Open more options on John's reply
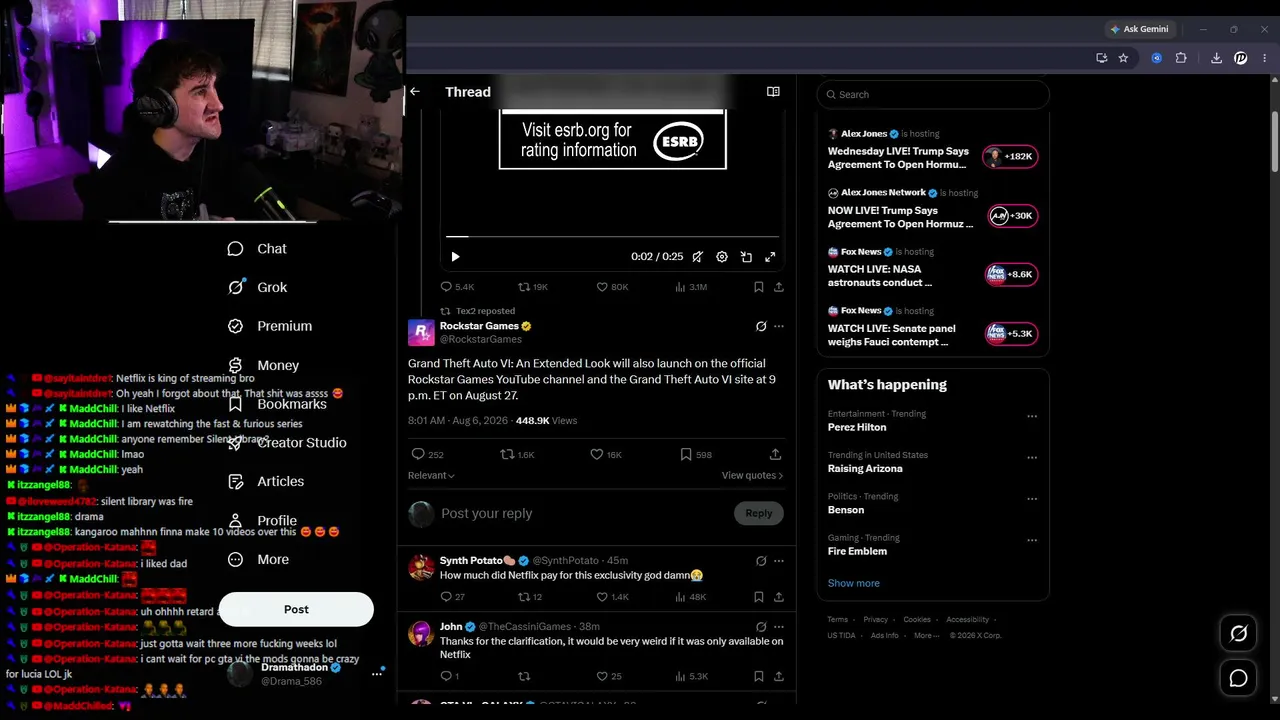Image resolution: width=1280 pixels, height=720 pixels. point(779,627)
